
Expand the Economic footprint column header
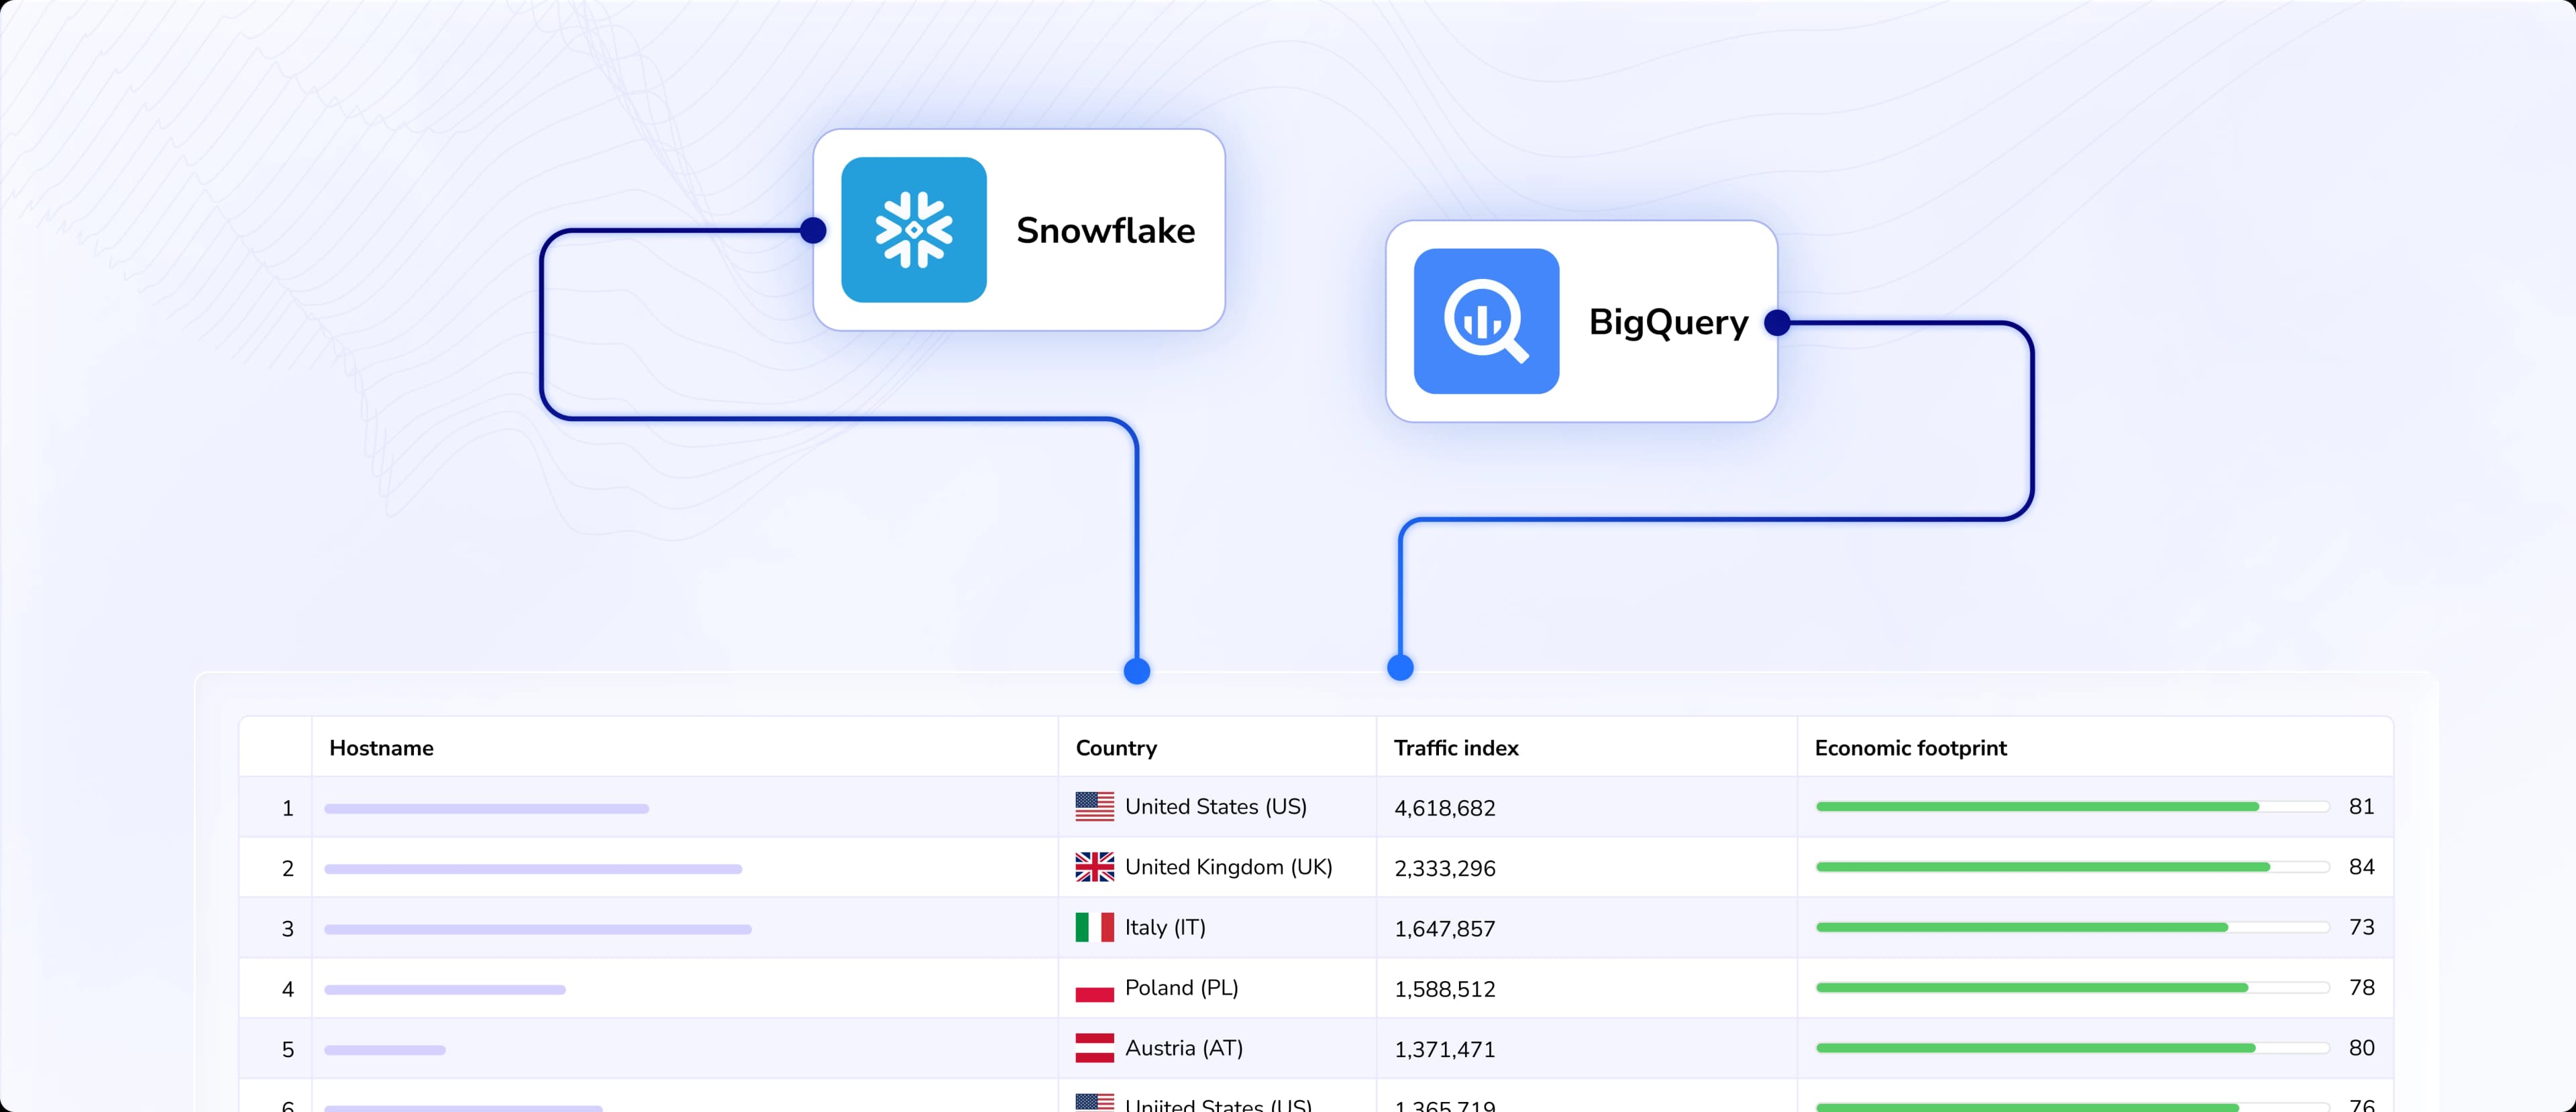1911,747
